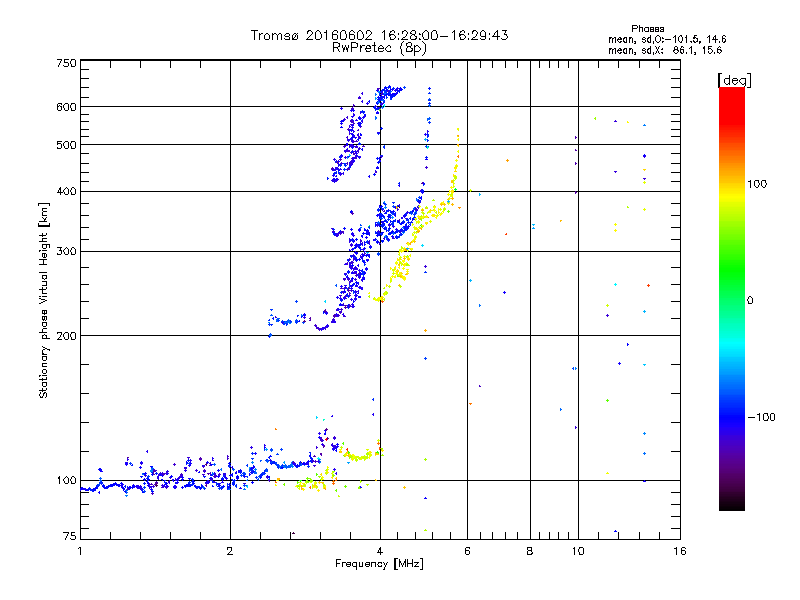Click the y-axis tick label '100'
The width and height of the screenshot is (800, 600).
pos(66,480)
